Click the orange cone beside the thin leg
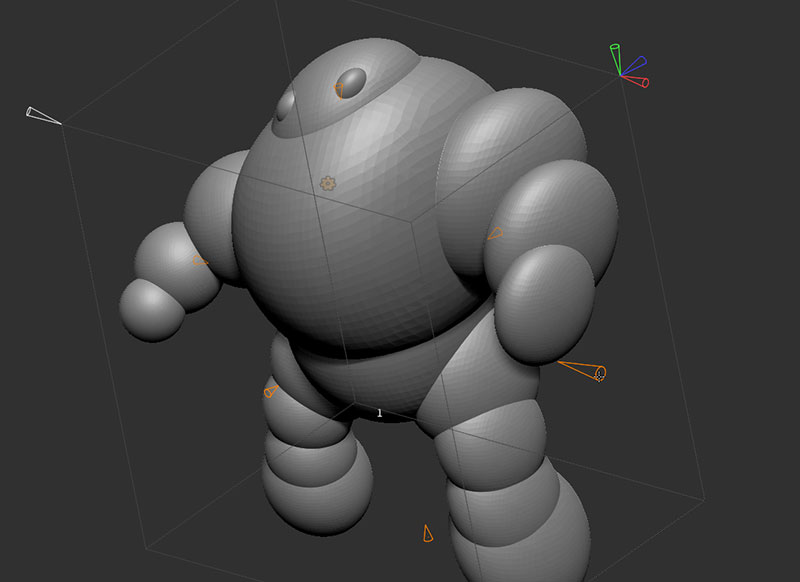 coord(271,391)
